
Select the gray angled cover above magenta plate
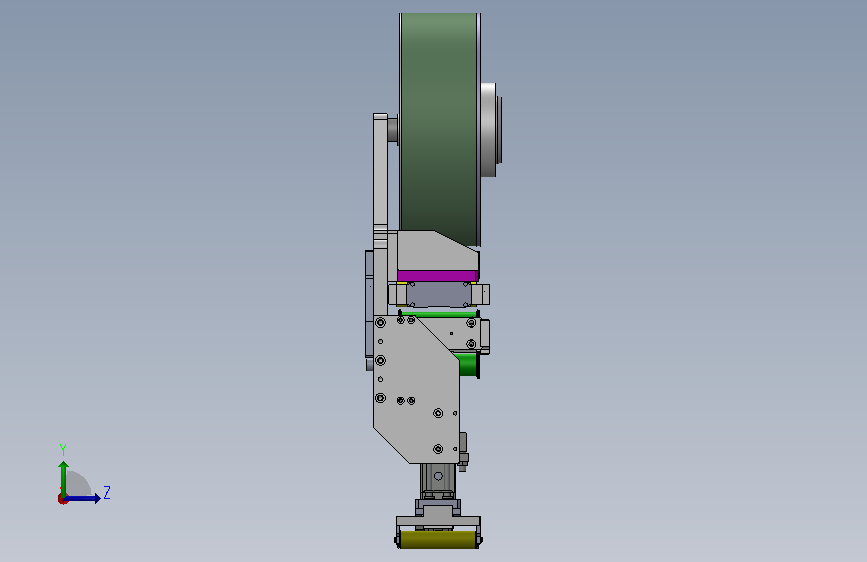[x=437, y=251]
